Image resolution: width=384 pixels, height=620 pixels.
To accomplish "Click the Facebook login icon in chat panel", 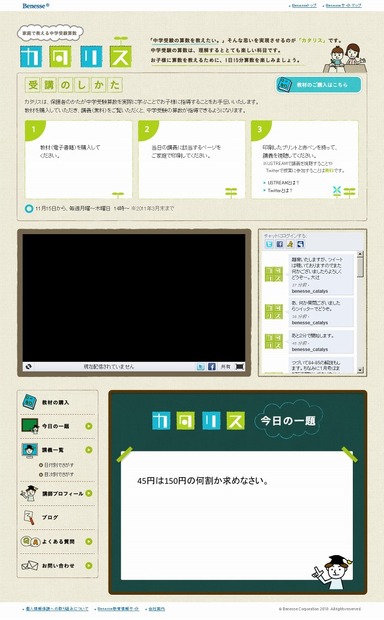I will 280,244.
